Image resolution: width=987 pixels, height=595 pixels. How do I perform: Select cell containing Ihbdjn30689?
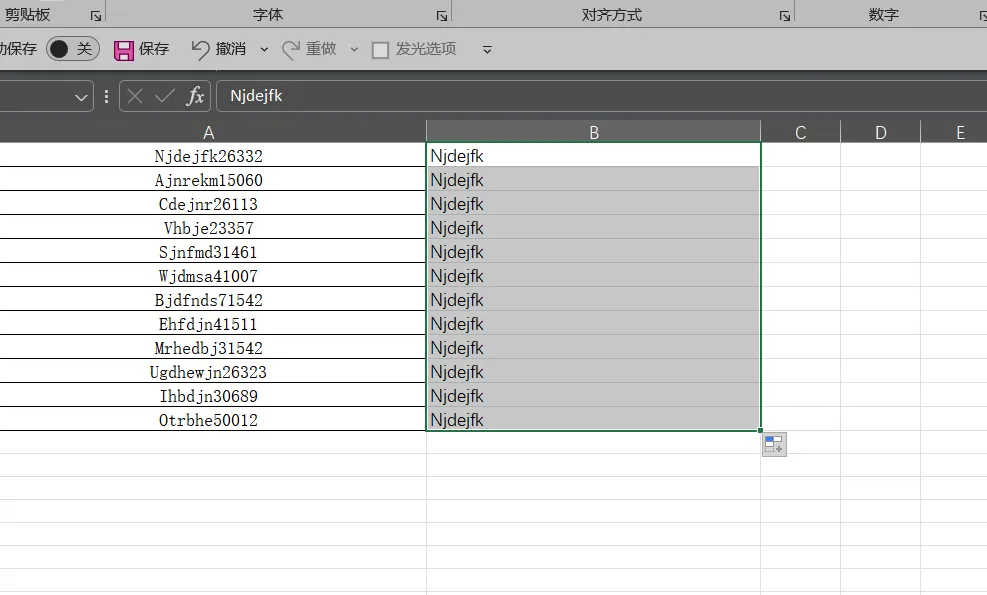tap(213, 395)
